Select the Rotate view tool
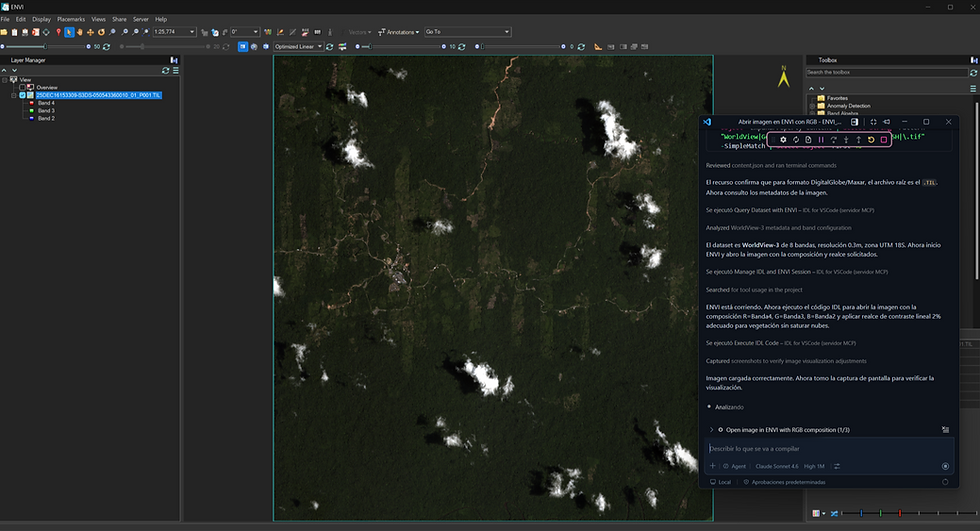980x531 pixels. click(x=101, y=32)
